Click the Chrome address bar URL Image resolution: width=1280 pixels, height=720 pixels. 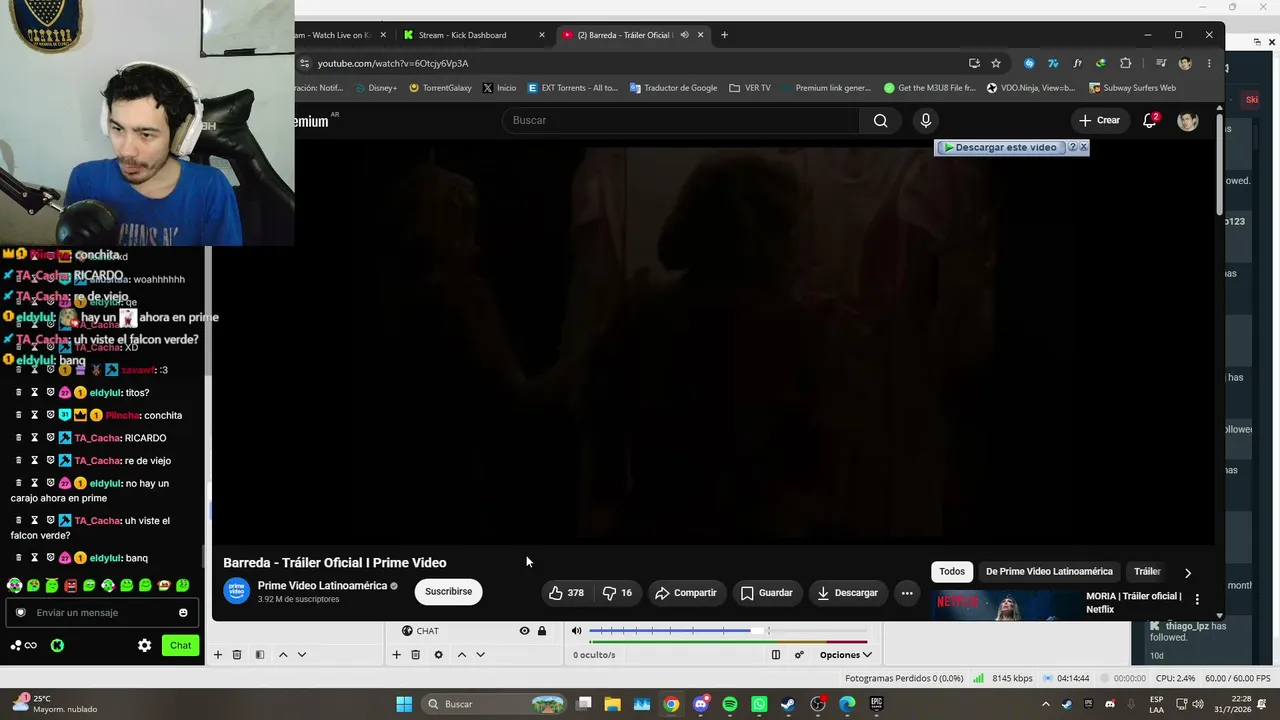coord(393,63)
